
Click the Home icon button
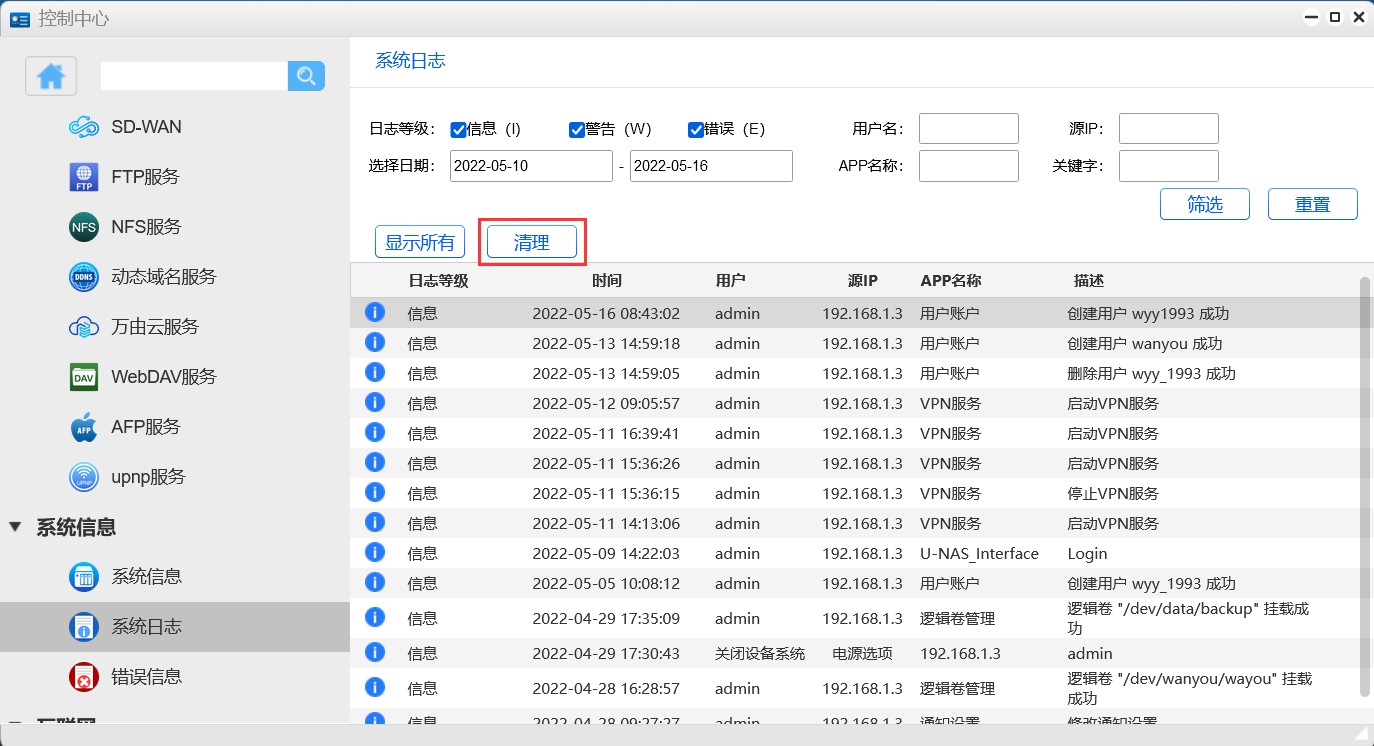click(x=51, y=76)
